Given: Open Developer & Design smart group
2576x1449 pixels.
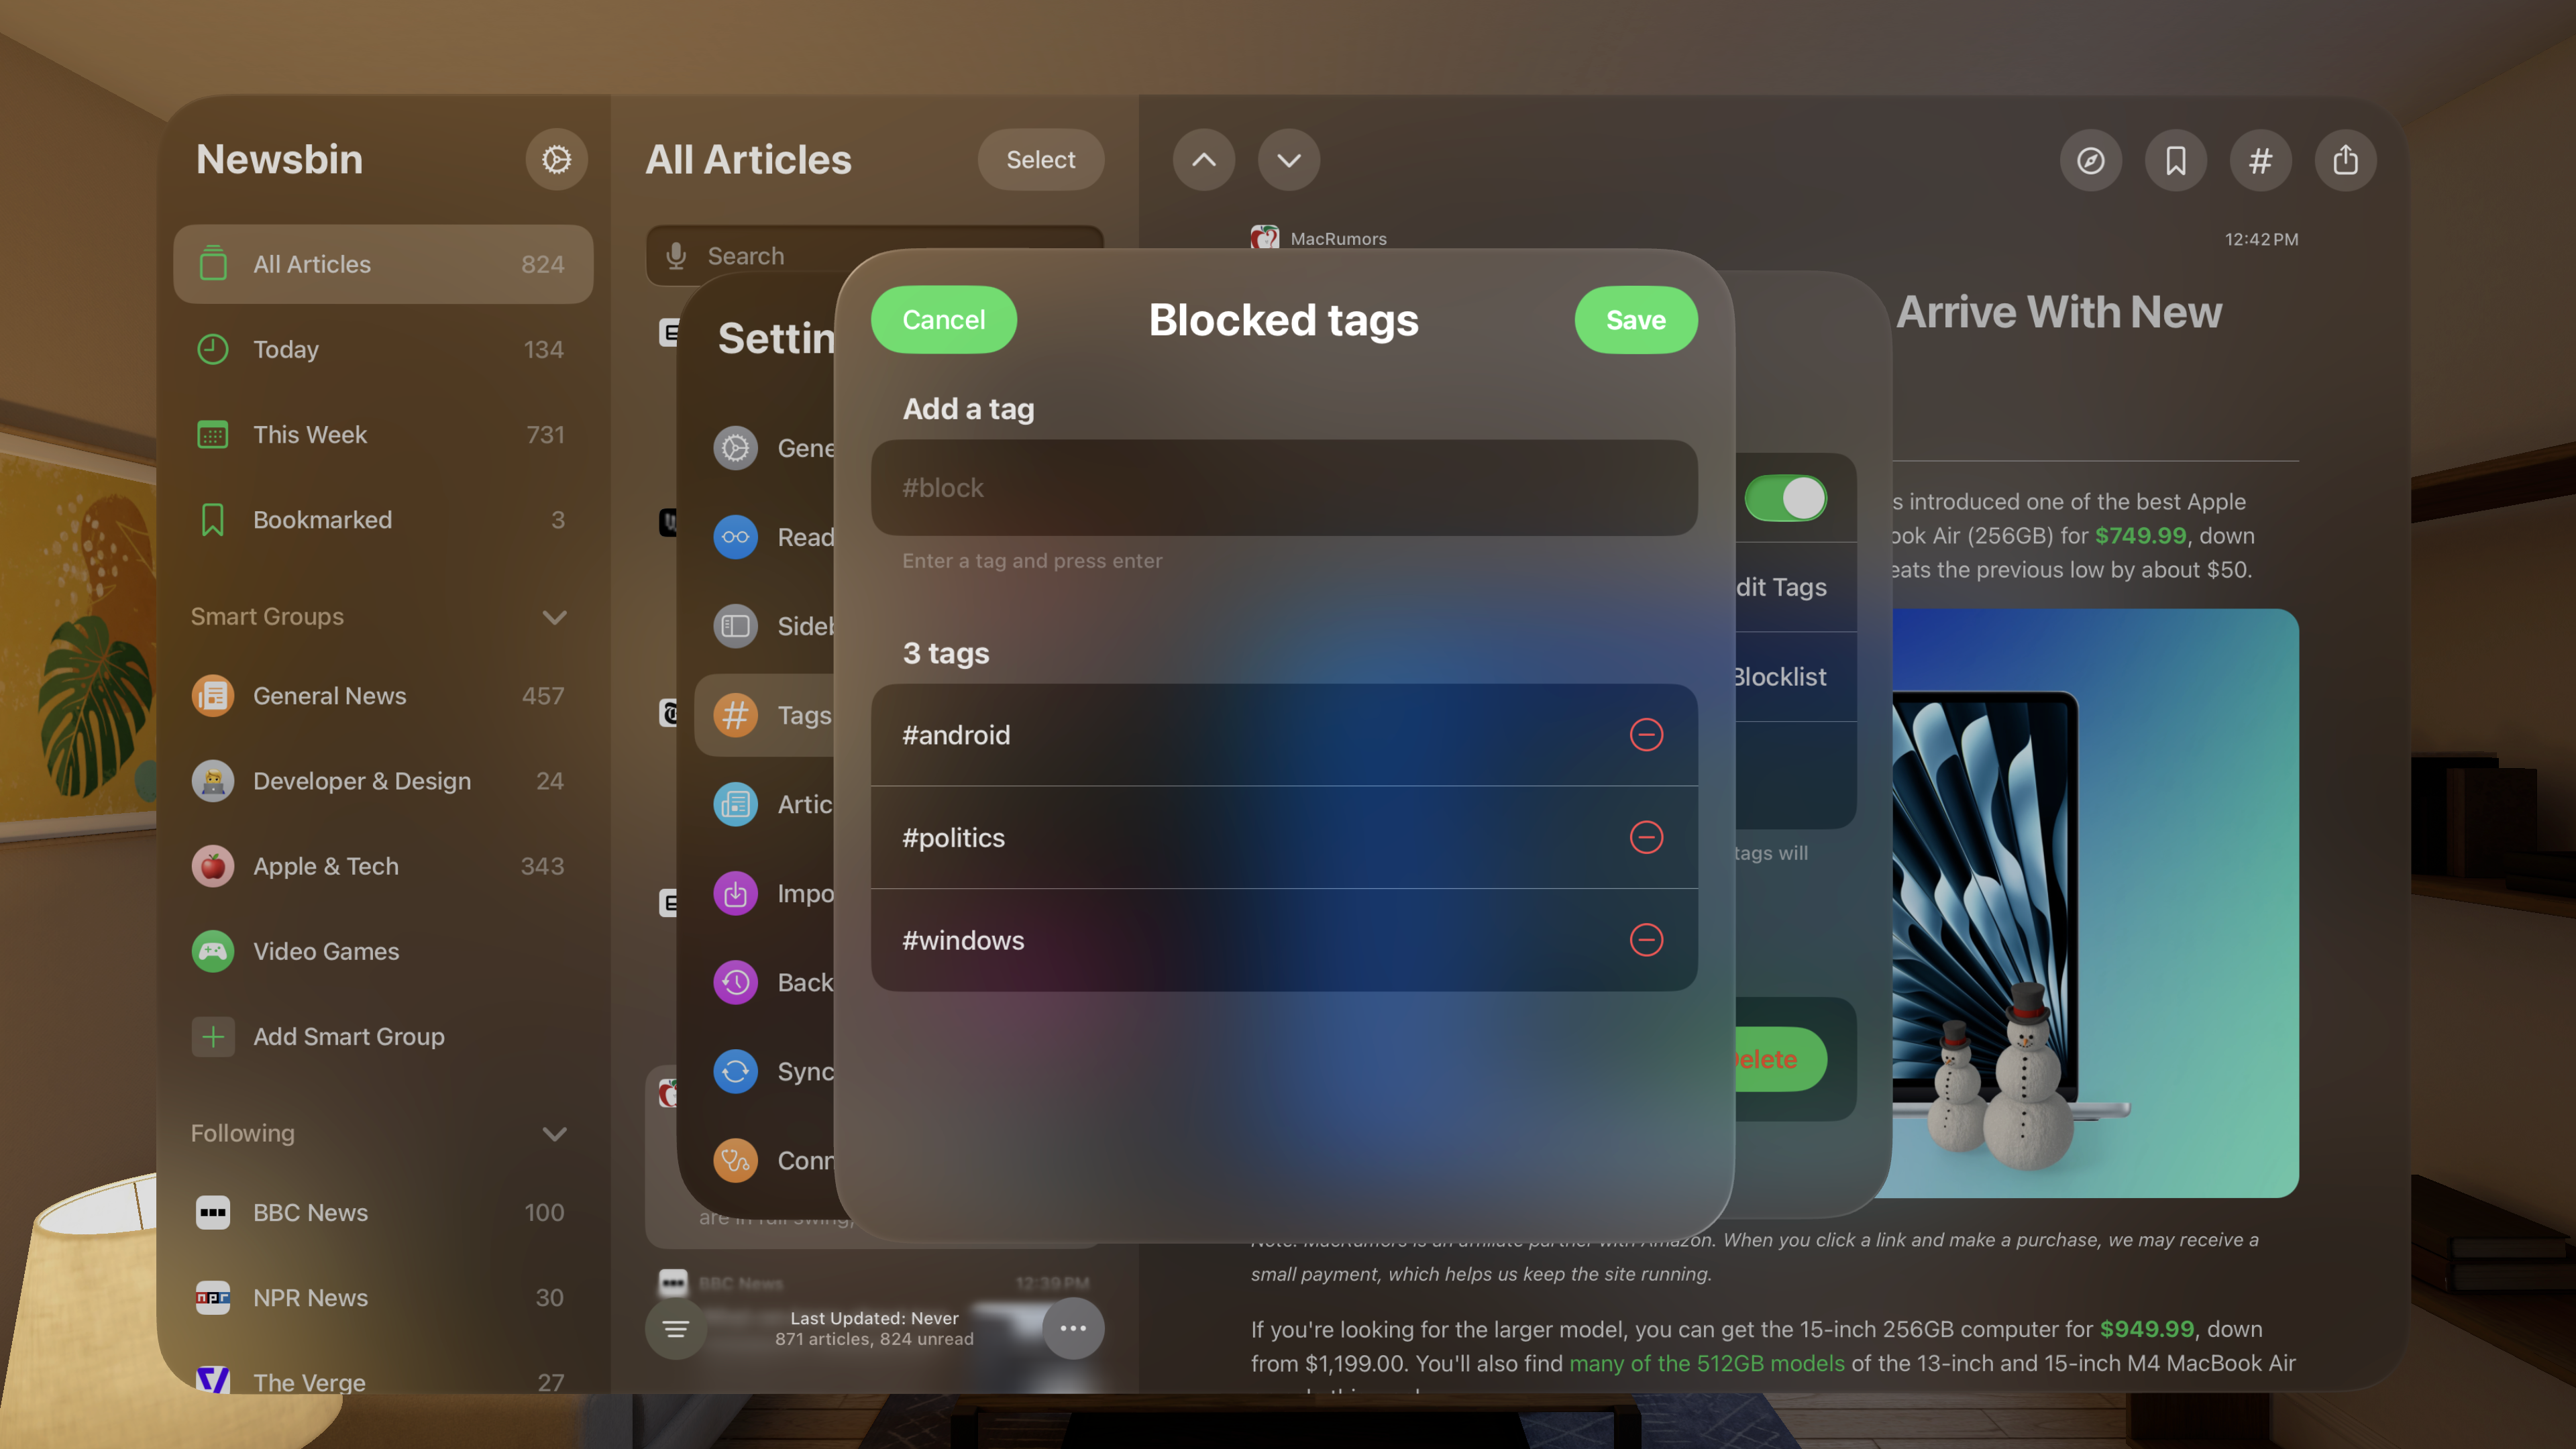Looking at the screenshot, I should (x=383, y=781).
